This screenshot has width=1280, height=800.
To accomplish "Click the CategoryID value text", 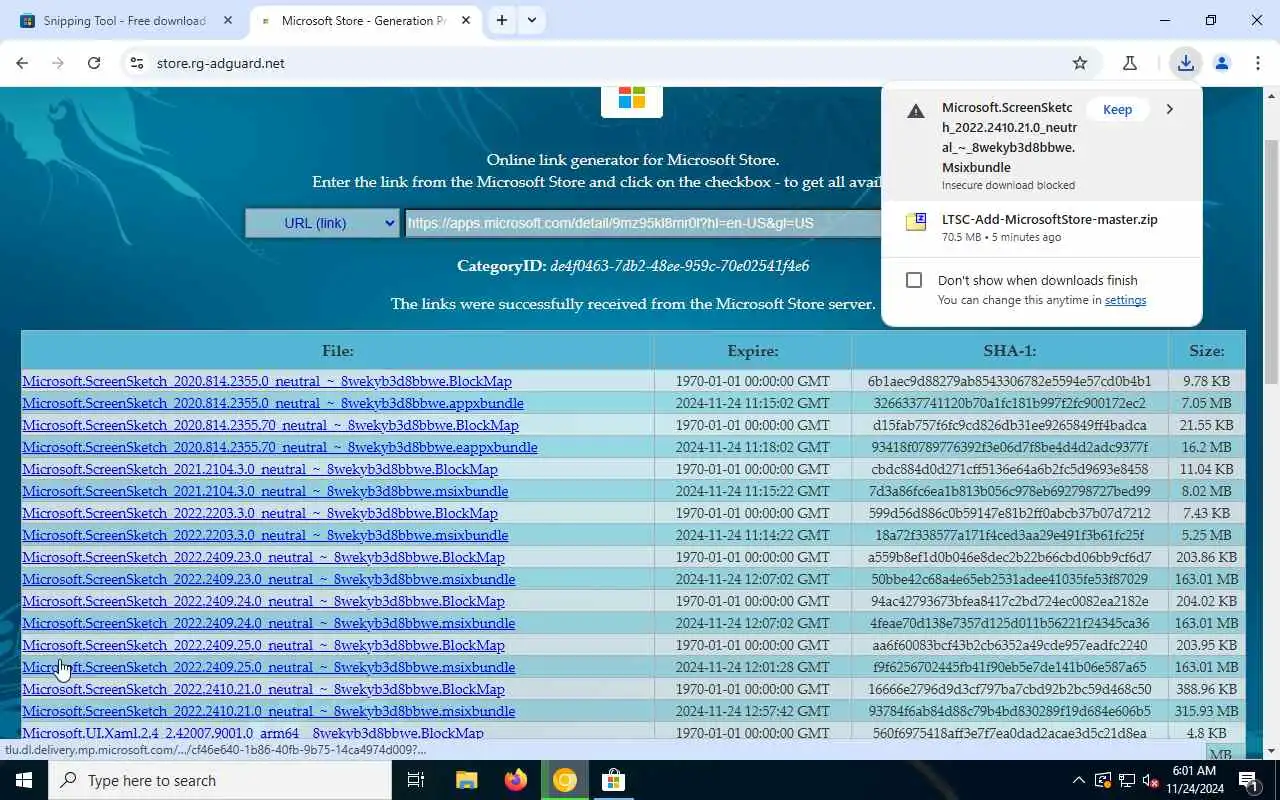I will (680, 266).
